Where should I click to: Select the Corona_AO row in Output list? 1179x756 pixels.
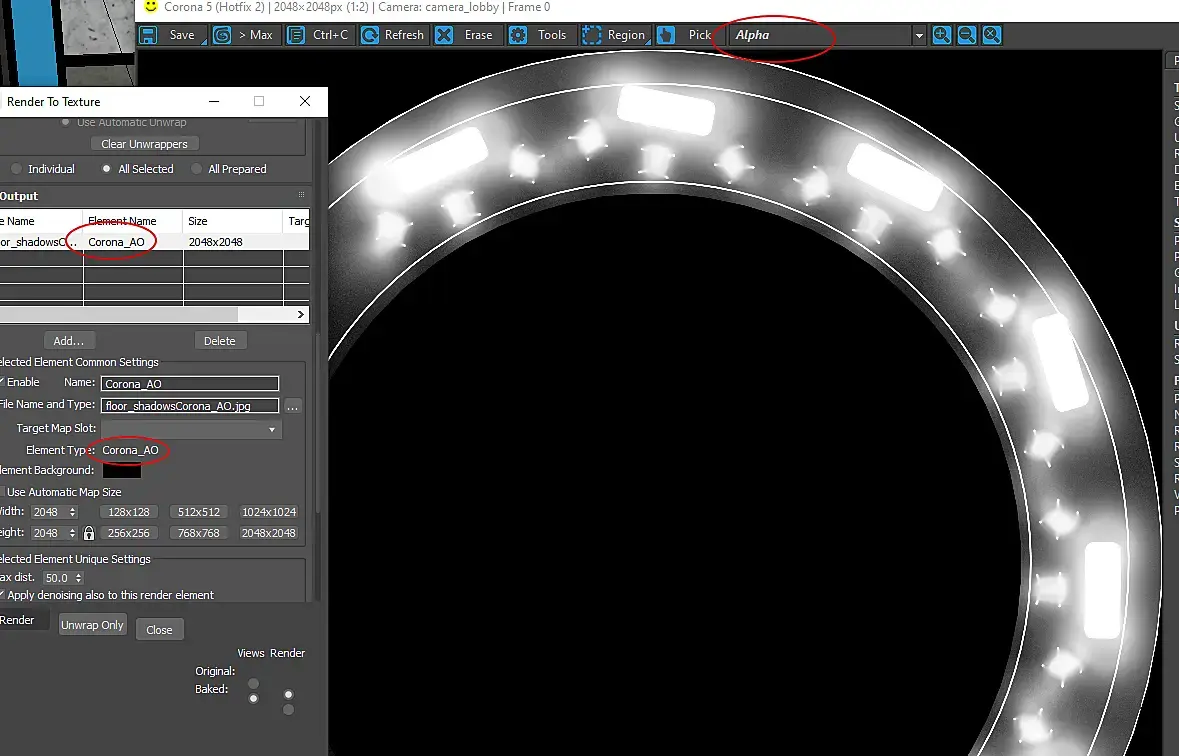pyautogui.click(x=154, y=242)
